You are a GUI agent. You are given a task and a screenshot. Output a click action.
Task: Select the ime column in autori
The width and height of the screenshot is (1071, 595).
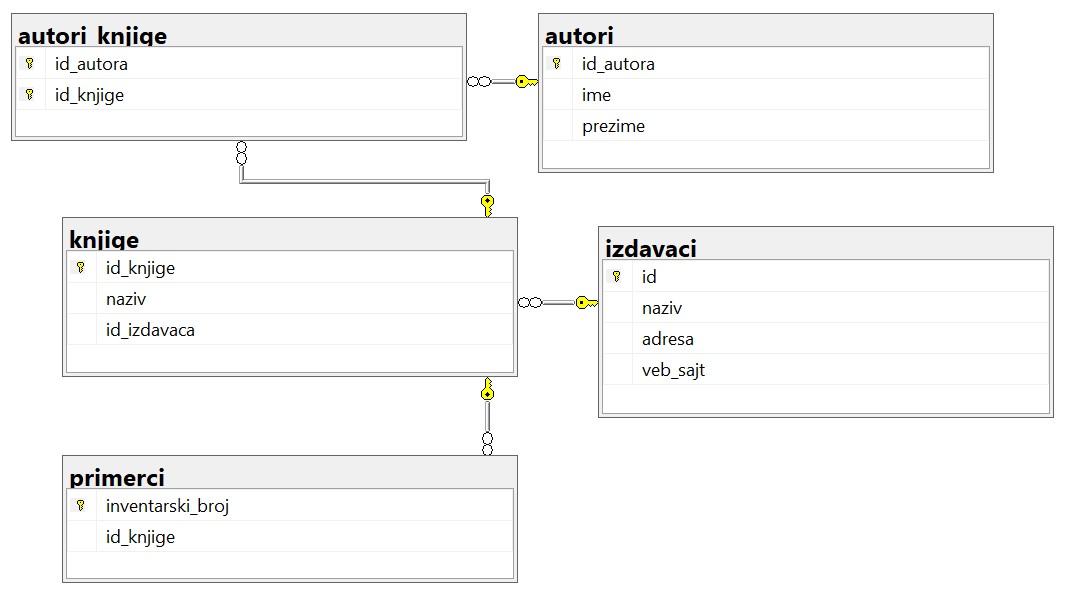click(596, 95)
